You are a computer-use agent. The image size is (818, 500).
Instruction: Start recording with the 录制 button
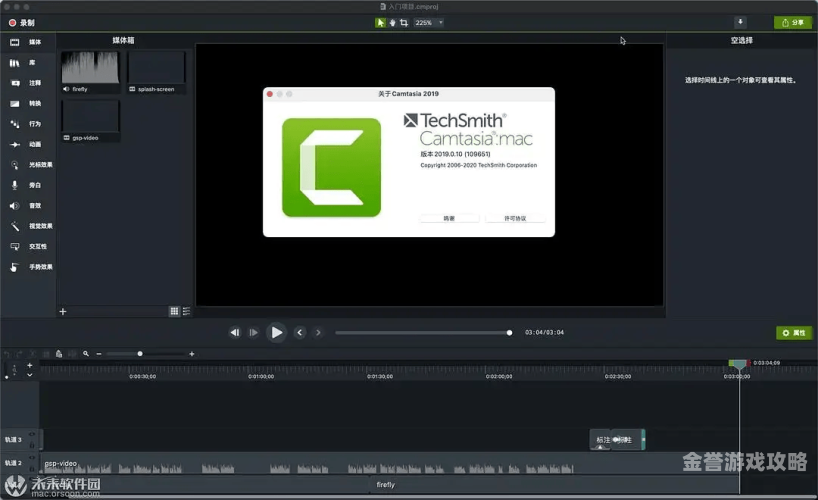(x=21, y=23)
